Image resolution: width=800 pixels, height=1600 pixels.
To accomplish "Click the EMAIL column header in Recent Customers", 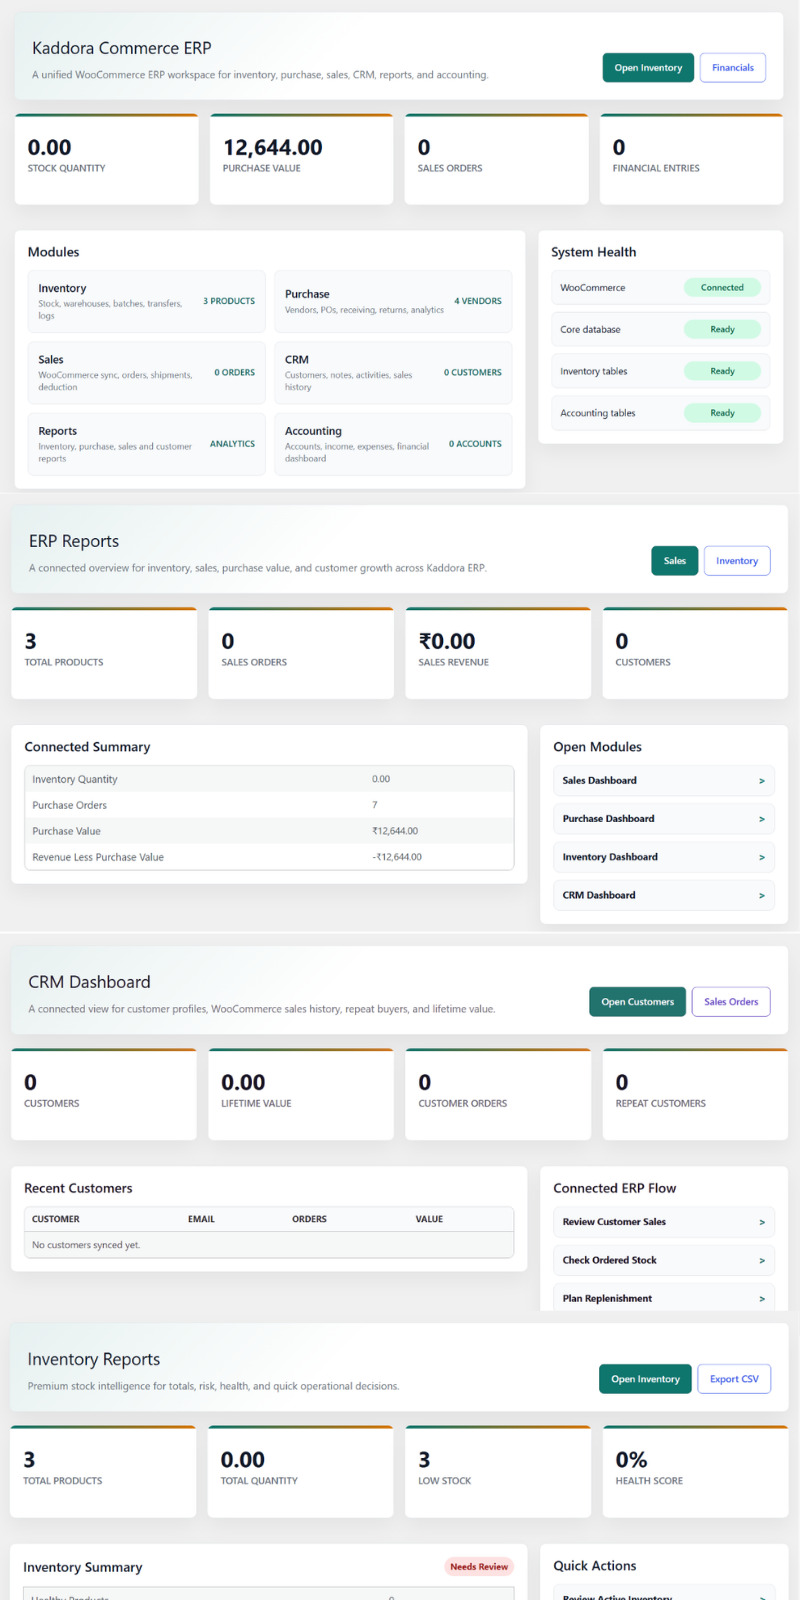I will (201, 1219).
